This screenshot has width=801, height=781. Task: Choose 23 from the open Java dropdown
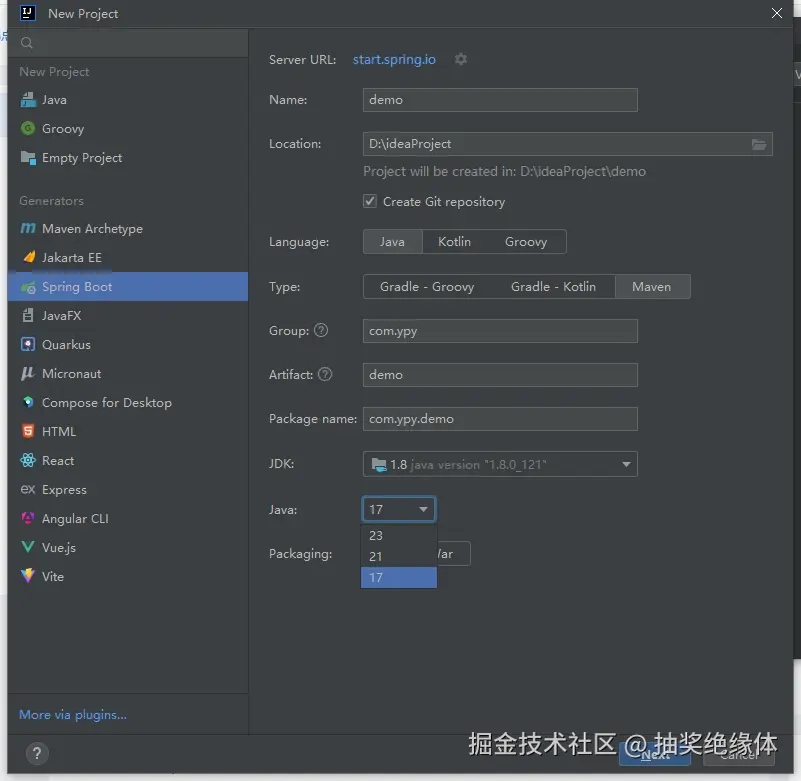[x=398, y=535]
